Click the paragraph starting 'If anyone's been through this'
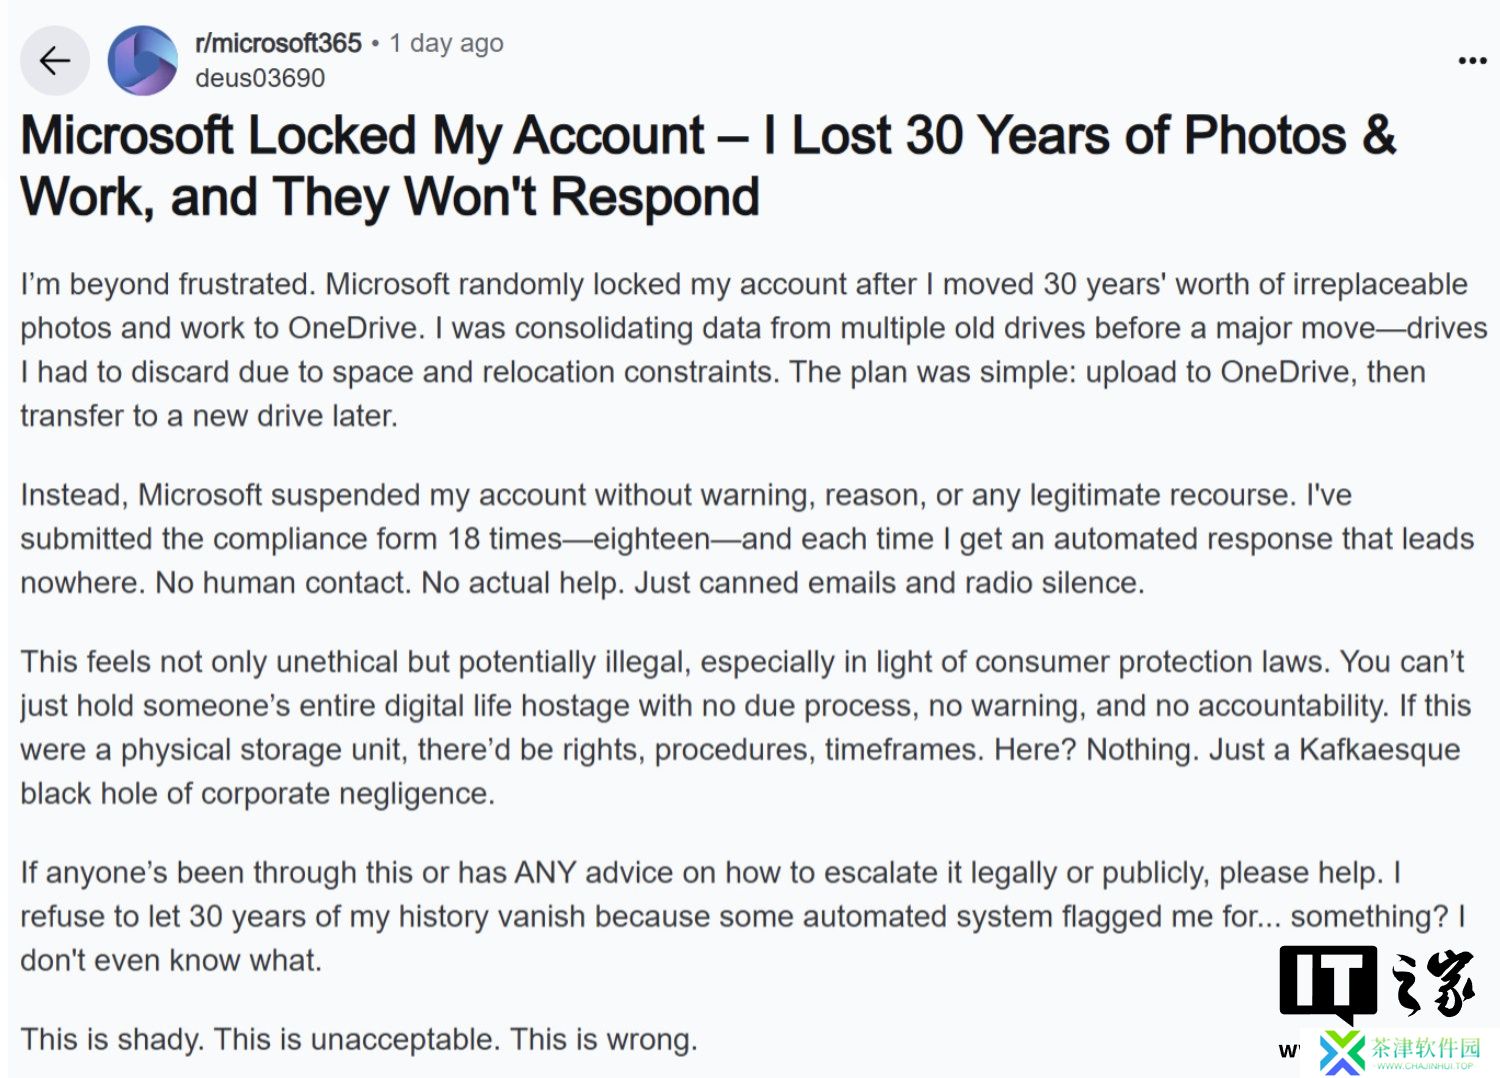 click(743, 917)
